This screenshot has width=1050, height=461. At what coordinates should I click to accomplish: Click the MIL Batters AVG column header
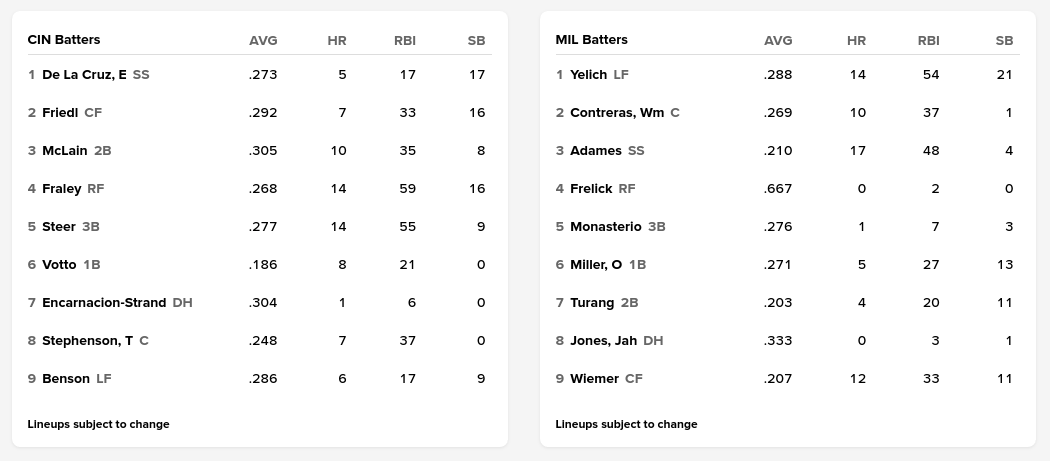778,41
